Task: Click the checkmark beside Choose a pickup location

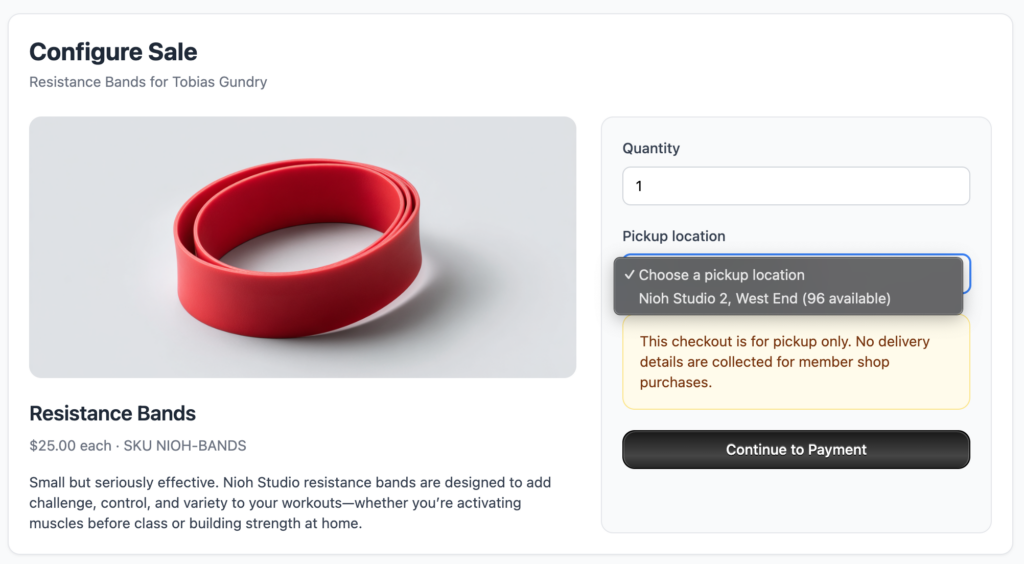Action: (629, 275)
